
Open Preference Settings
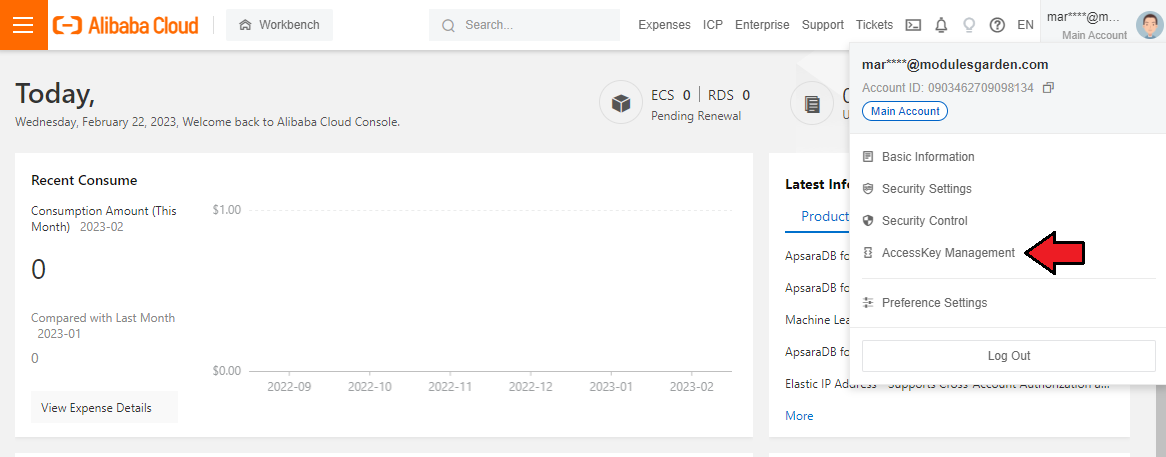(935, 302)
